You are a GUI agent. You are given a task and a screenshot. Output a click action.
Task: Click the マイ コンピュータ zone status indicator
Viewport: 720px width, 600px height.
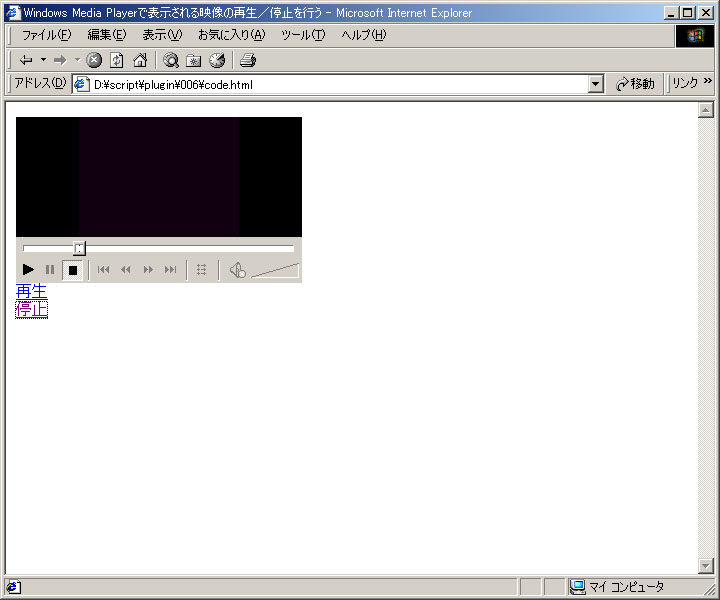point(617,587)
